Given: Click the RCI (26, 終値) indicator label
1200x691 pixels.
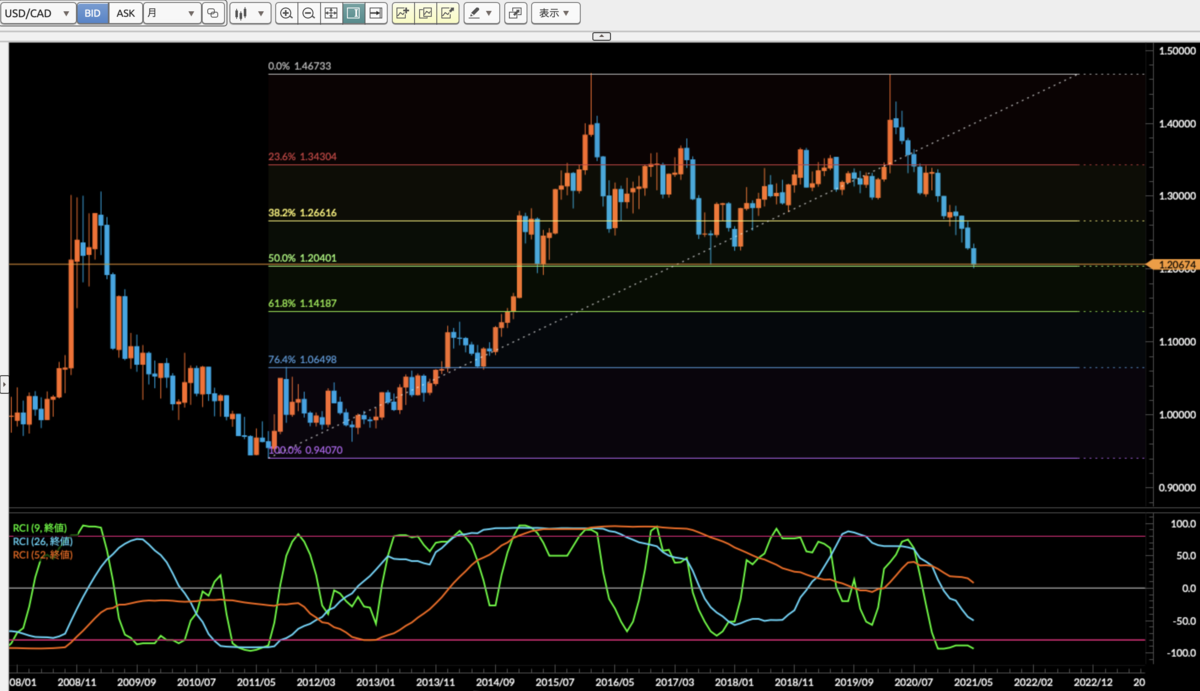Looking at the screenshot, I should [41, 541].
